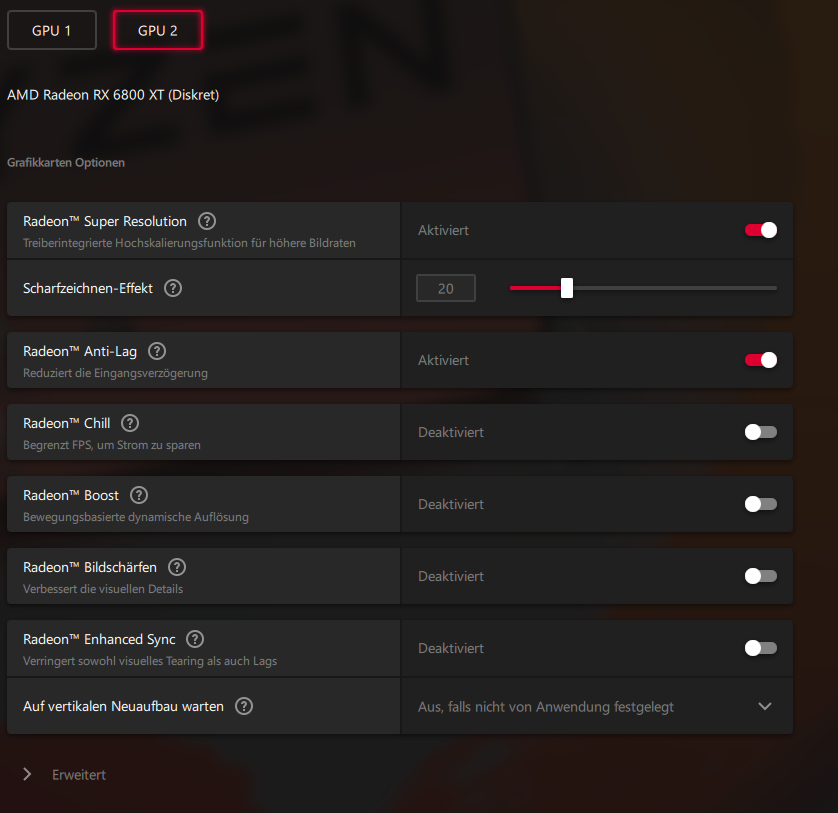Open help icon for Radeon Enhanced Sync
Viewport: 838px width, 813px height.
pos(195,639)
